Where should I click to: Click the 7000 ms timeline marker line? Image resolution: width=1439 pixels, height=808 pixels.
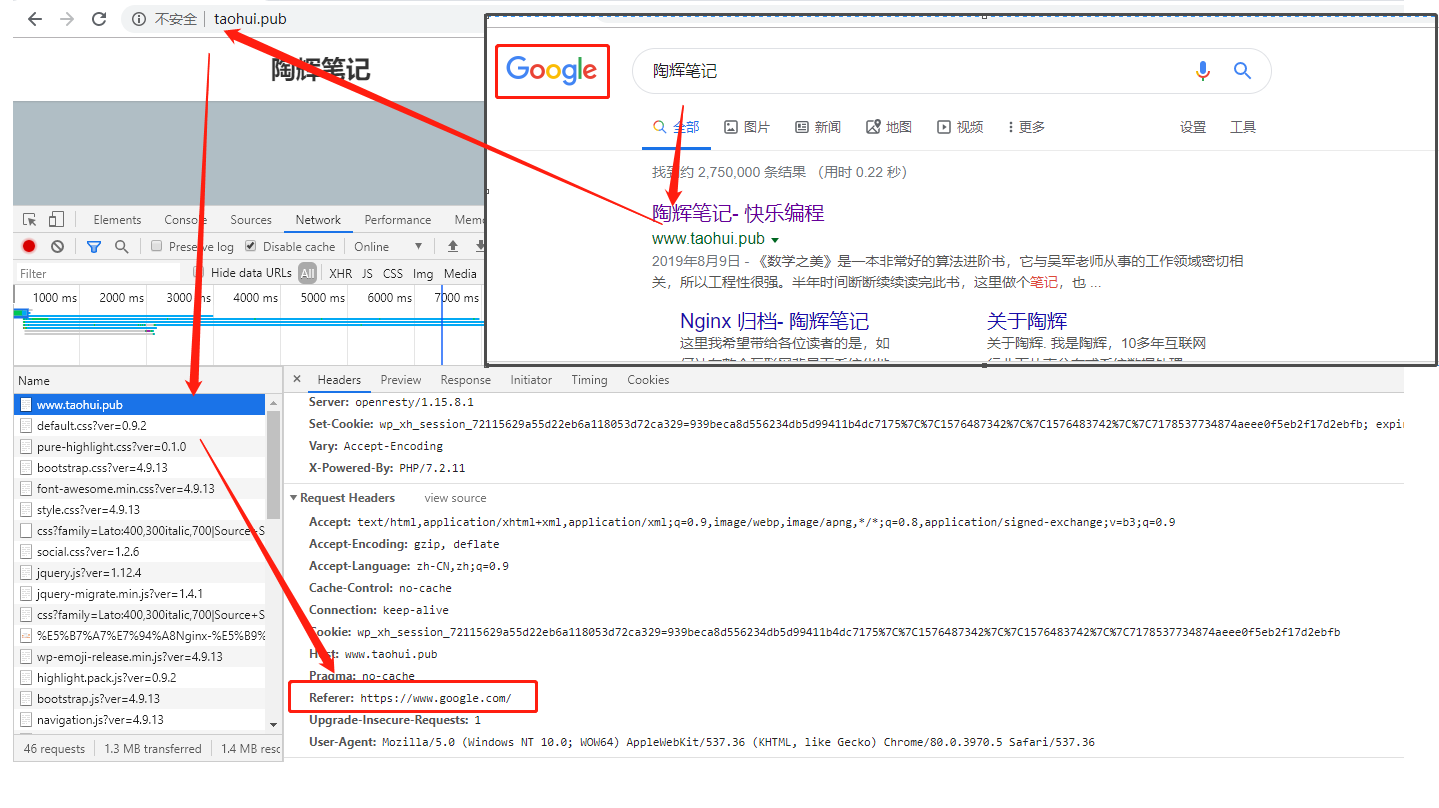[442, 320]
